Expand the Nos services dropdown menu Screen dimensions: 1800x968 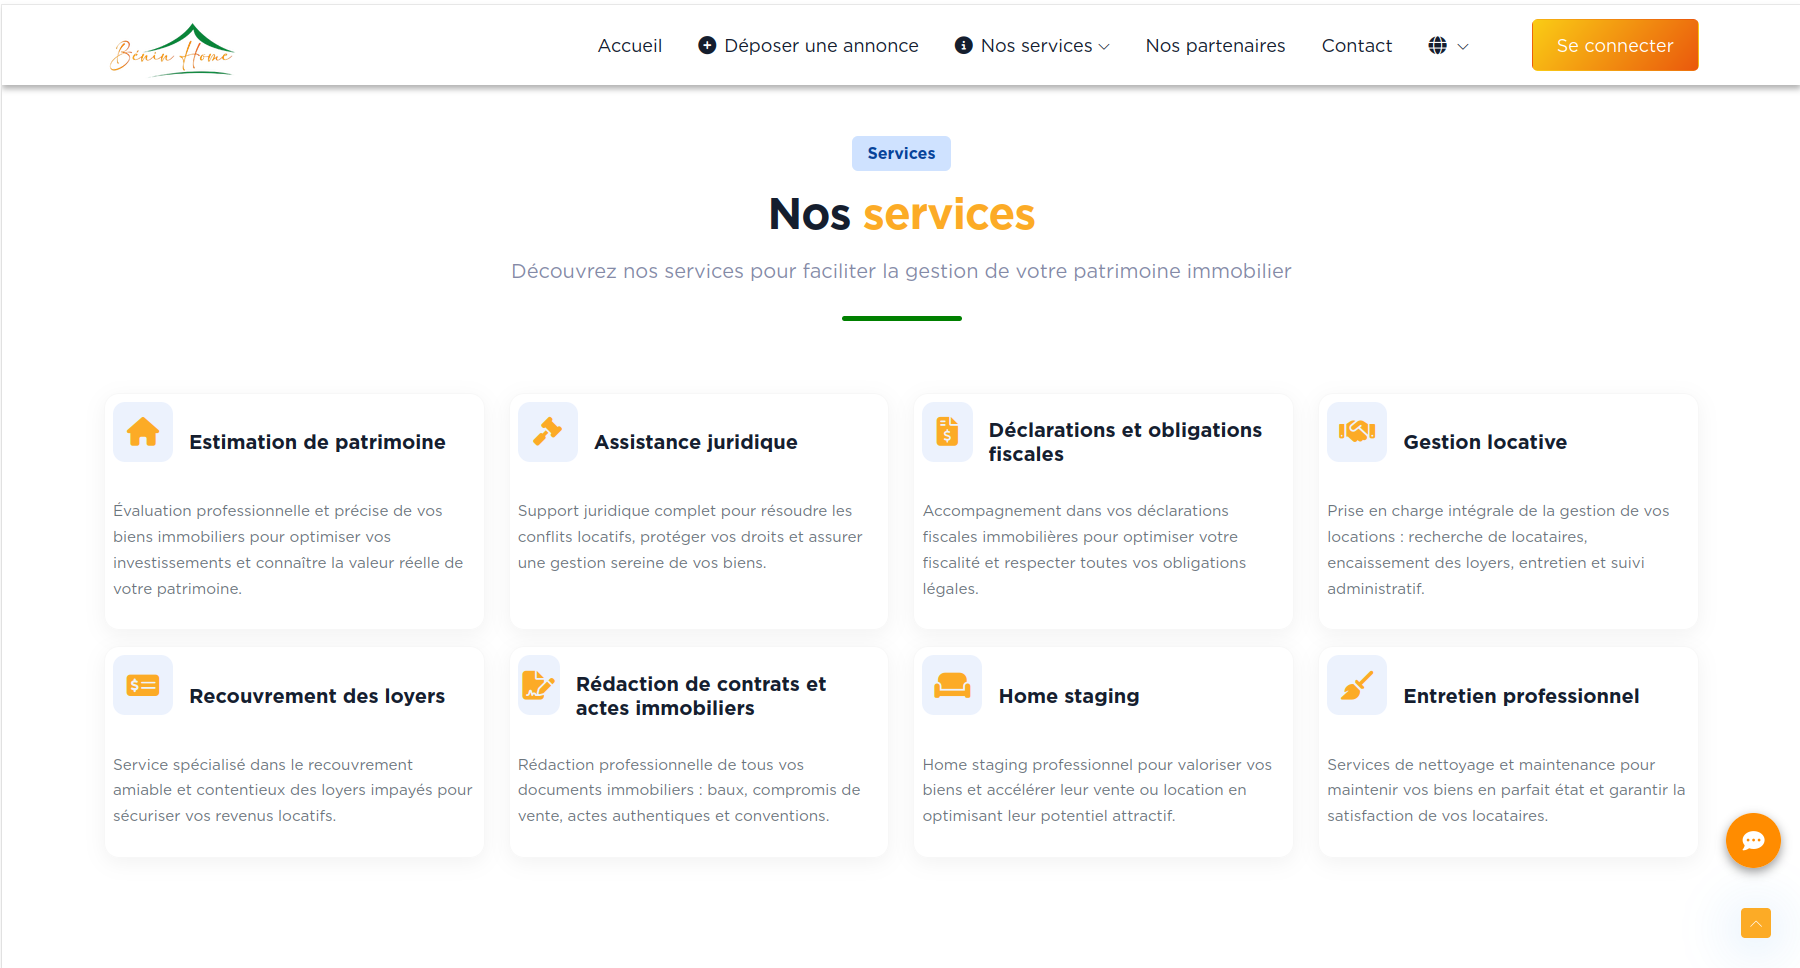(1033, 46)
